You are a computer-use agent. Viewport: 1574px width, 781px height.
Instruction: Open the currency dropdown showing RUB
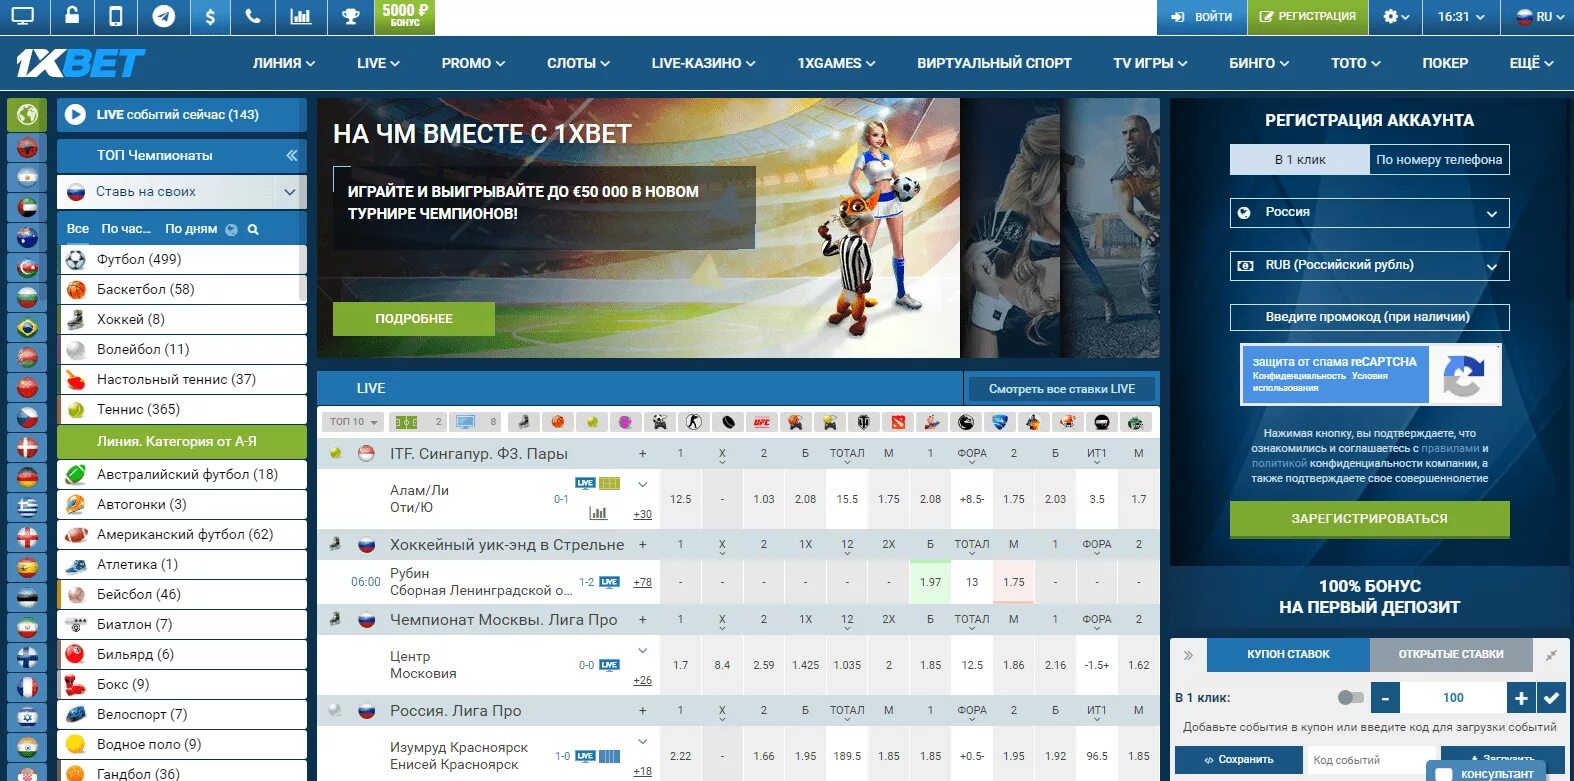click(1369, 265)
